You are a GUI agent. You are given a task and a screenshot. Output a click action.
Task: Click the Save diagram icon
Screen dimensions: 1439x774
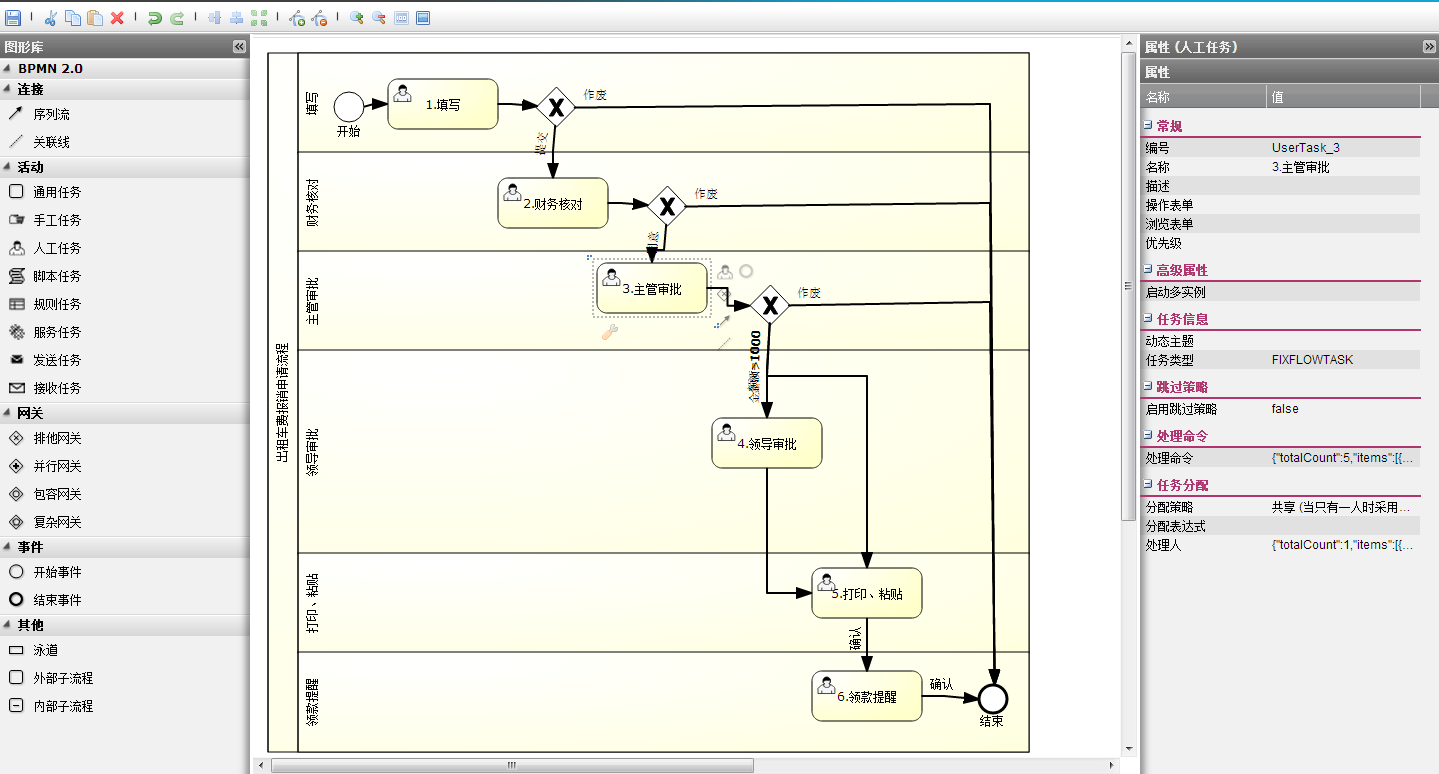pos(13,17)
